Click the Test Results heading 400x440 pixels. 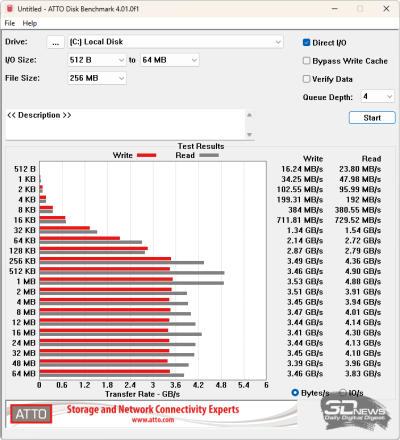201,146
